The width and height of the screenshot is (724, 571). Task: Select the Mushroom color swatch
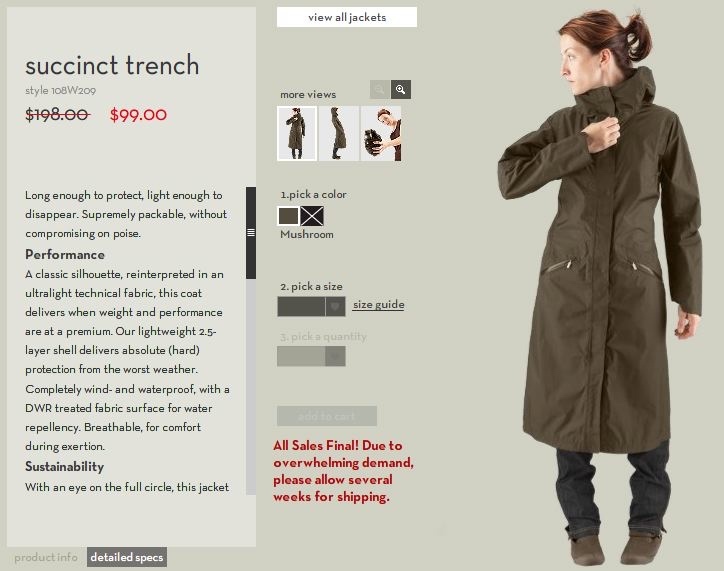288,216
